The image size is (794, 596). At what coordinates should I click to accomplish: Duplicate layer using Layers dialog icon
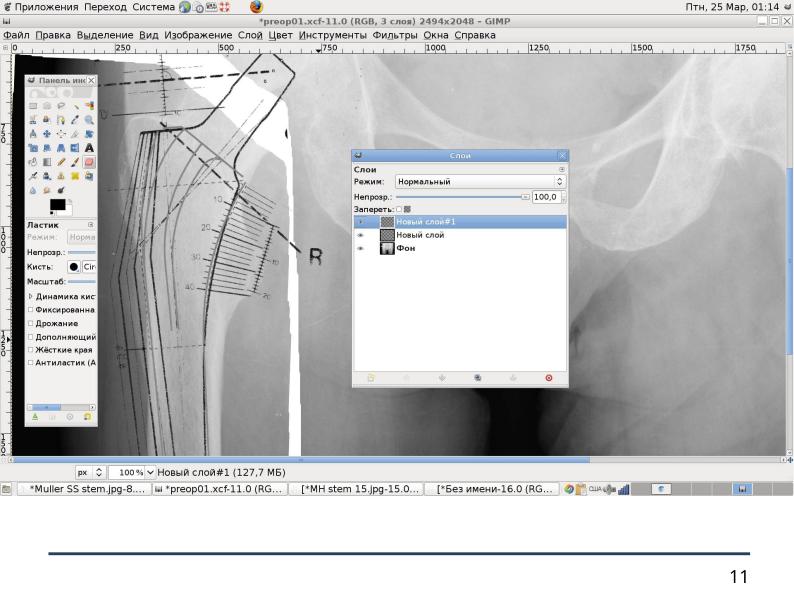pyautogui.click(x=478, y=378)
